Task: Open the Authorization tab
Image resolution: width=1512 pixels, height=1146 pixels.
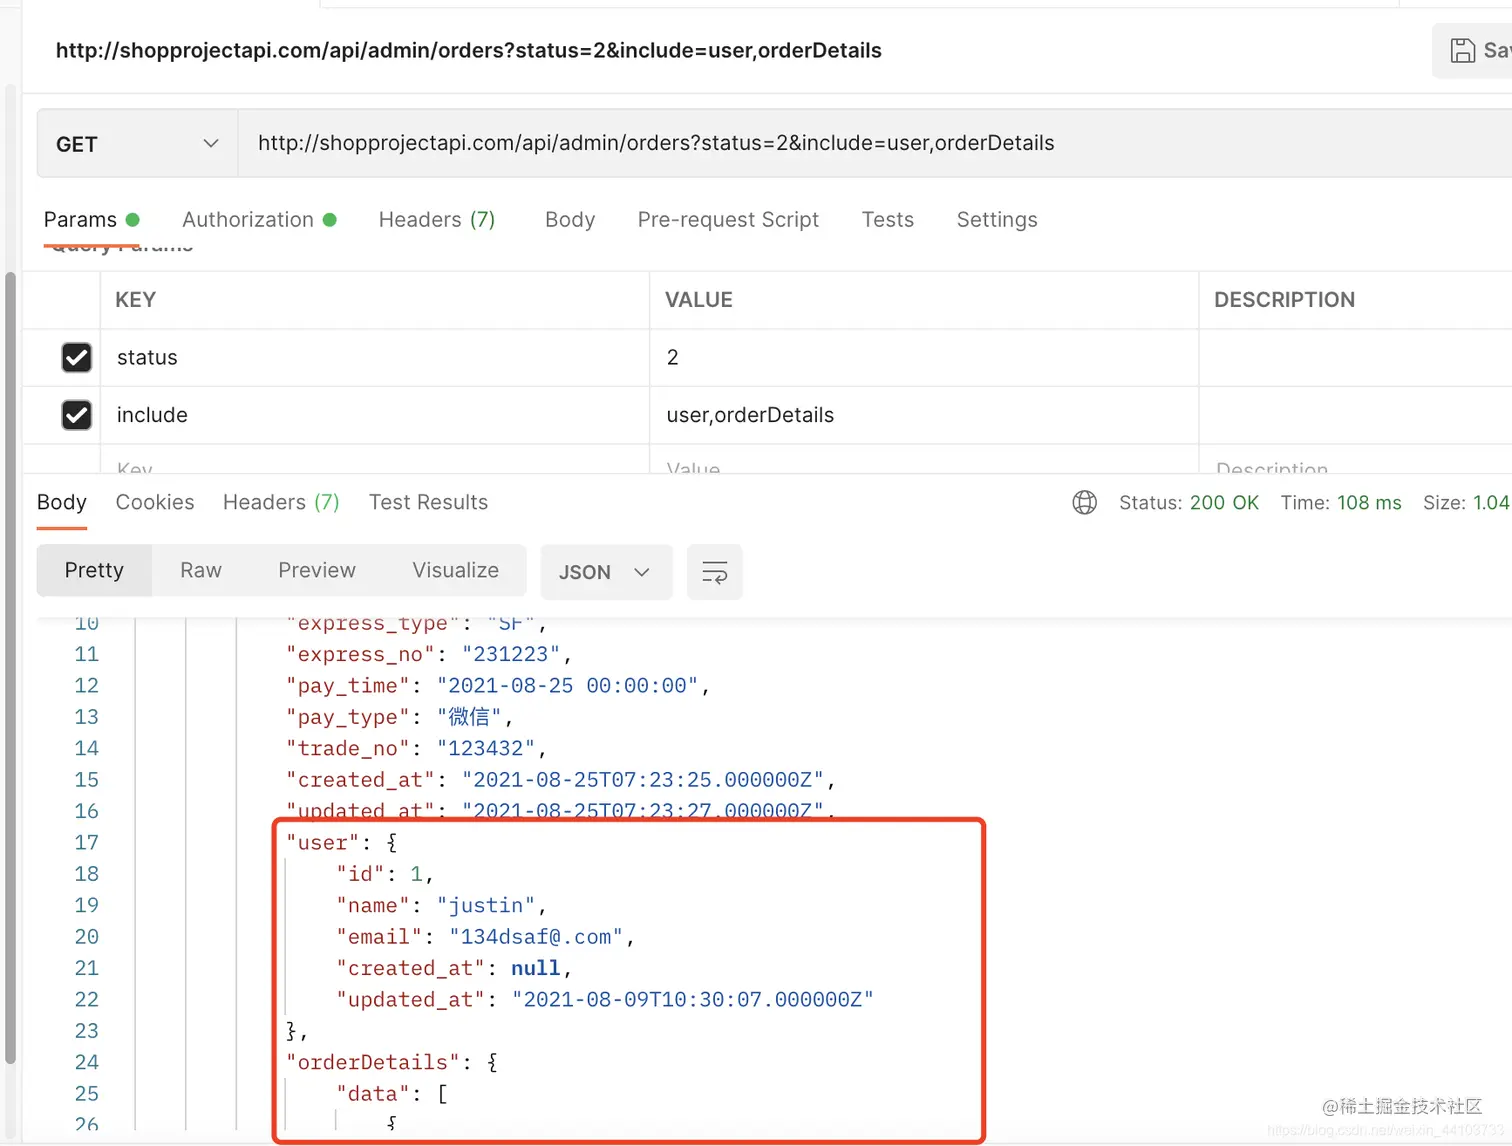Action: 259,220
